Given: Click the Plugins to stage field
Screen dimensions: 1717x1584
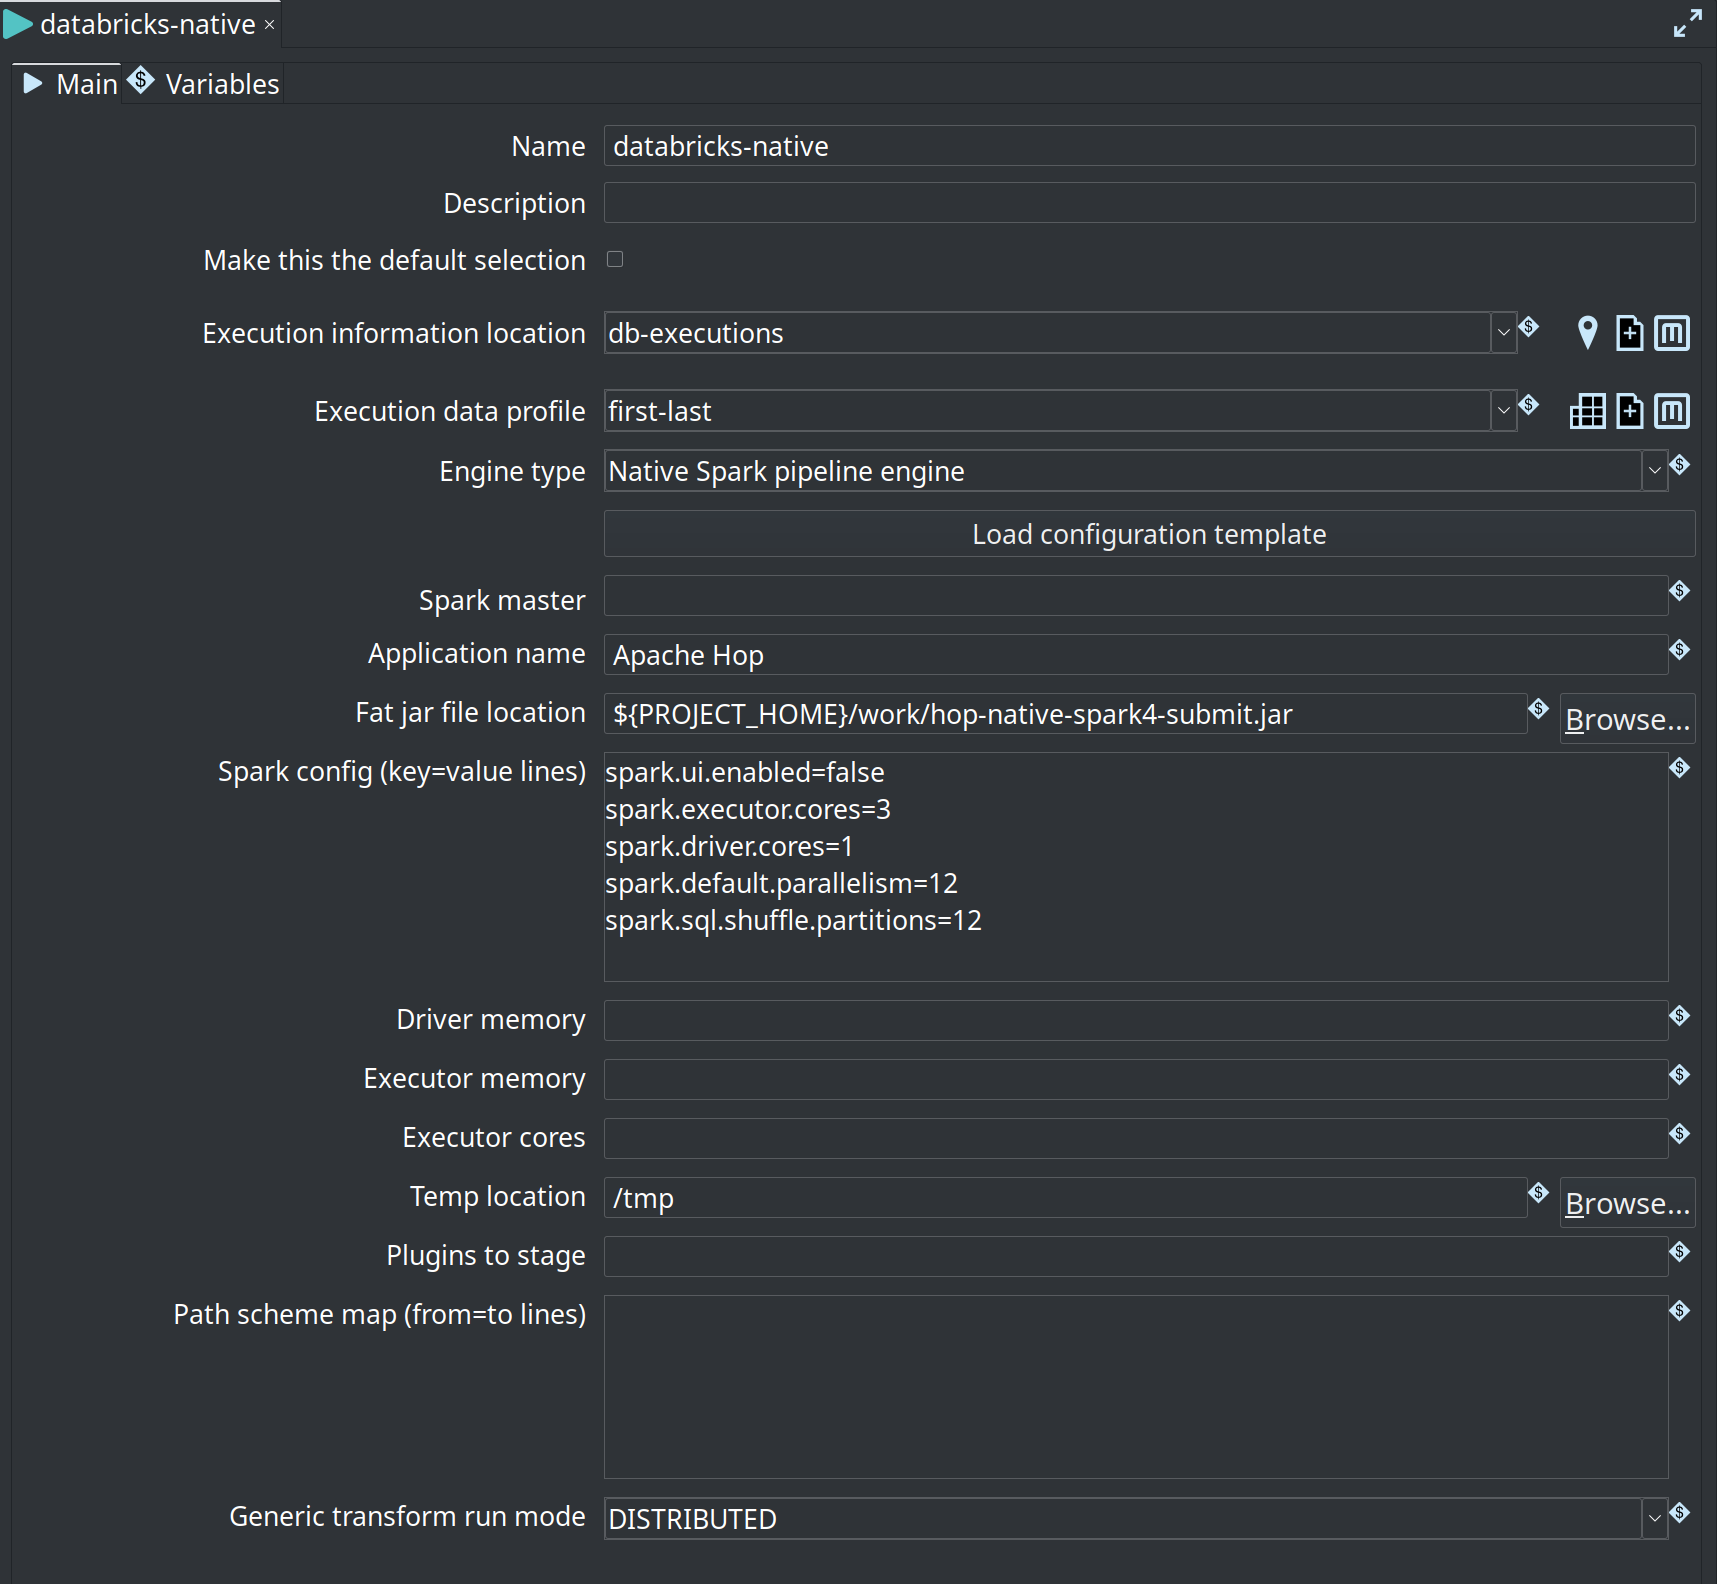Looking at the screenshot, I should coord(1135,1257).
